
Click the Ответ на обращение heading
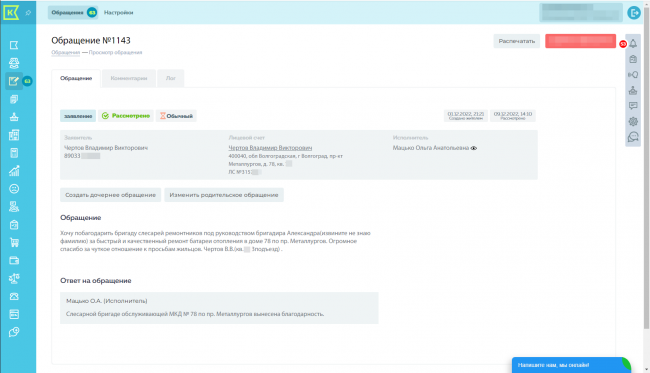pos(96,281)
